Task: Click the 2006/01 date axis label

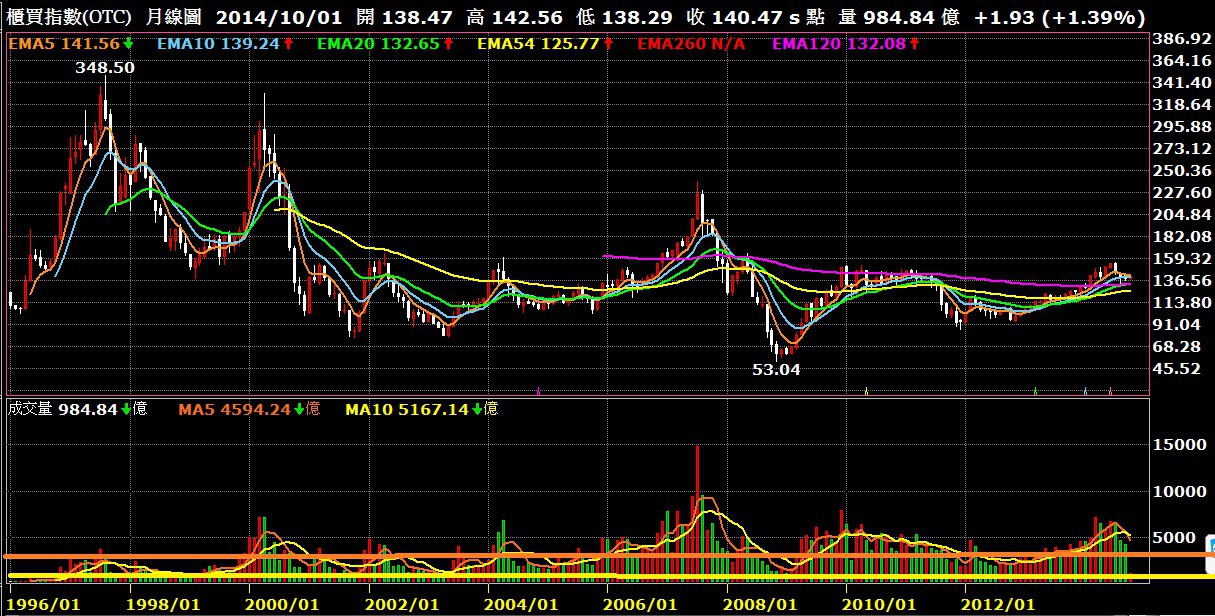Action: 642,605
